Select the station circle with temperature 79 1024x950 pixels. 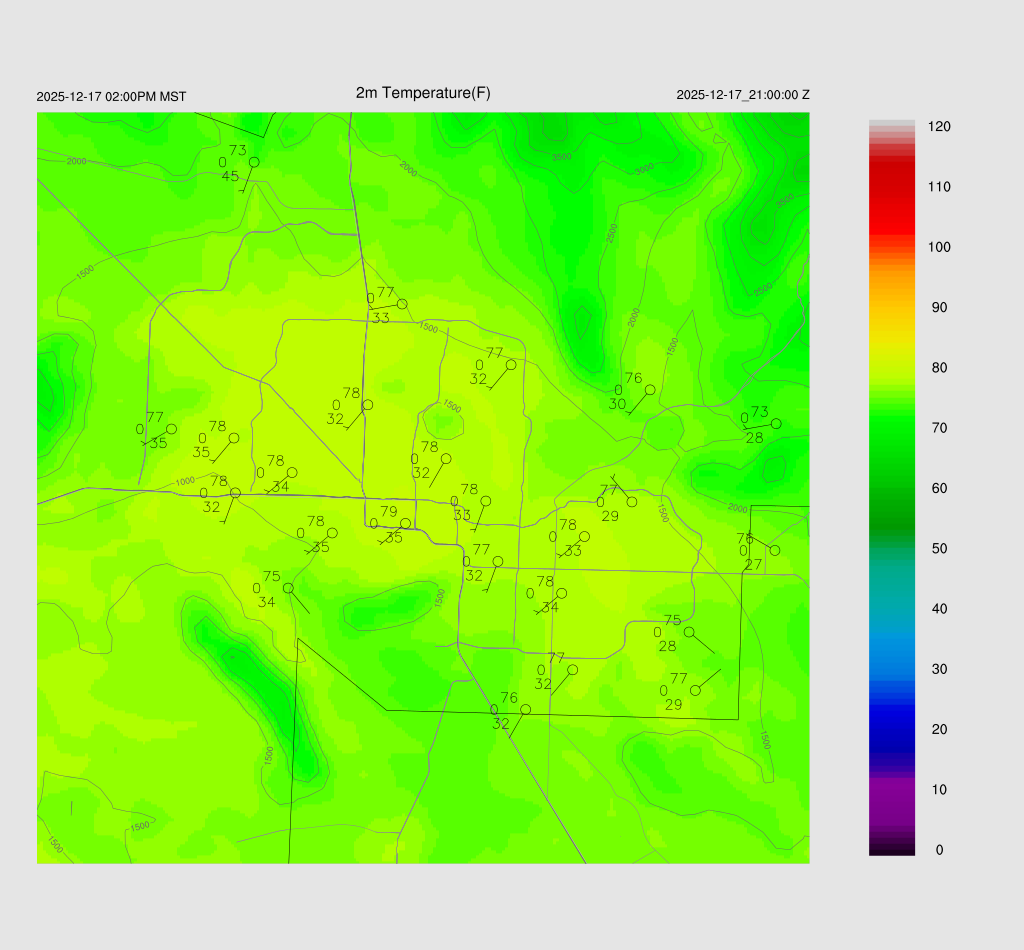[x=405, y=523]
